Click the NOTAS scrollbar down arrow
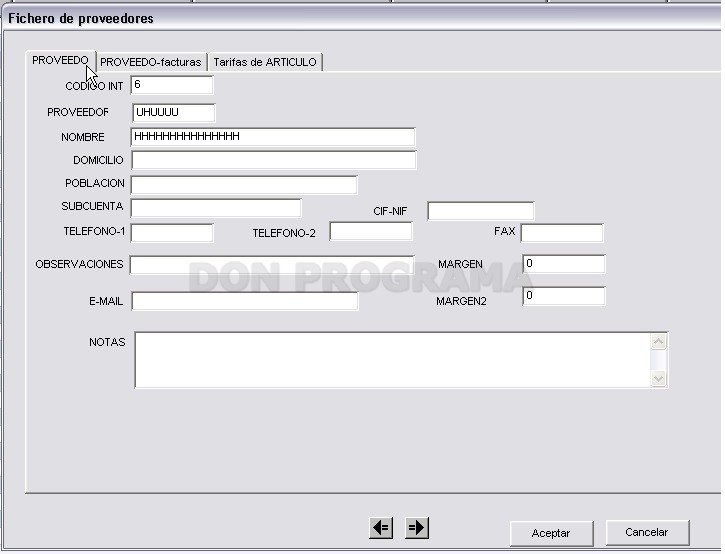This screenshot has width=725, height=554. (658, 378)
